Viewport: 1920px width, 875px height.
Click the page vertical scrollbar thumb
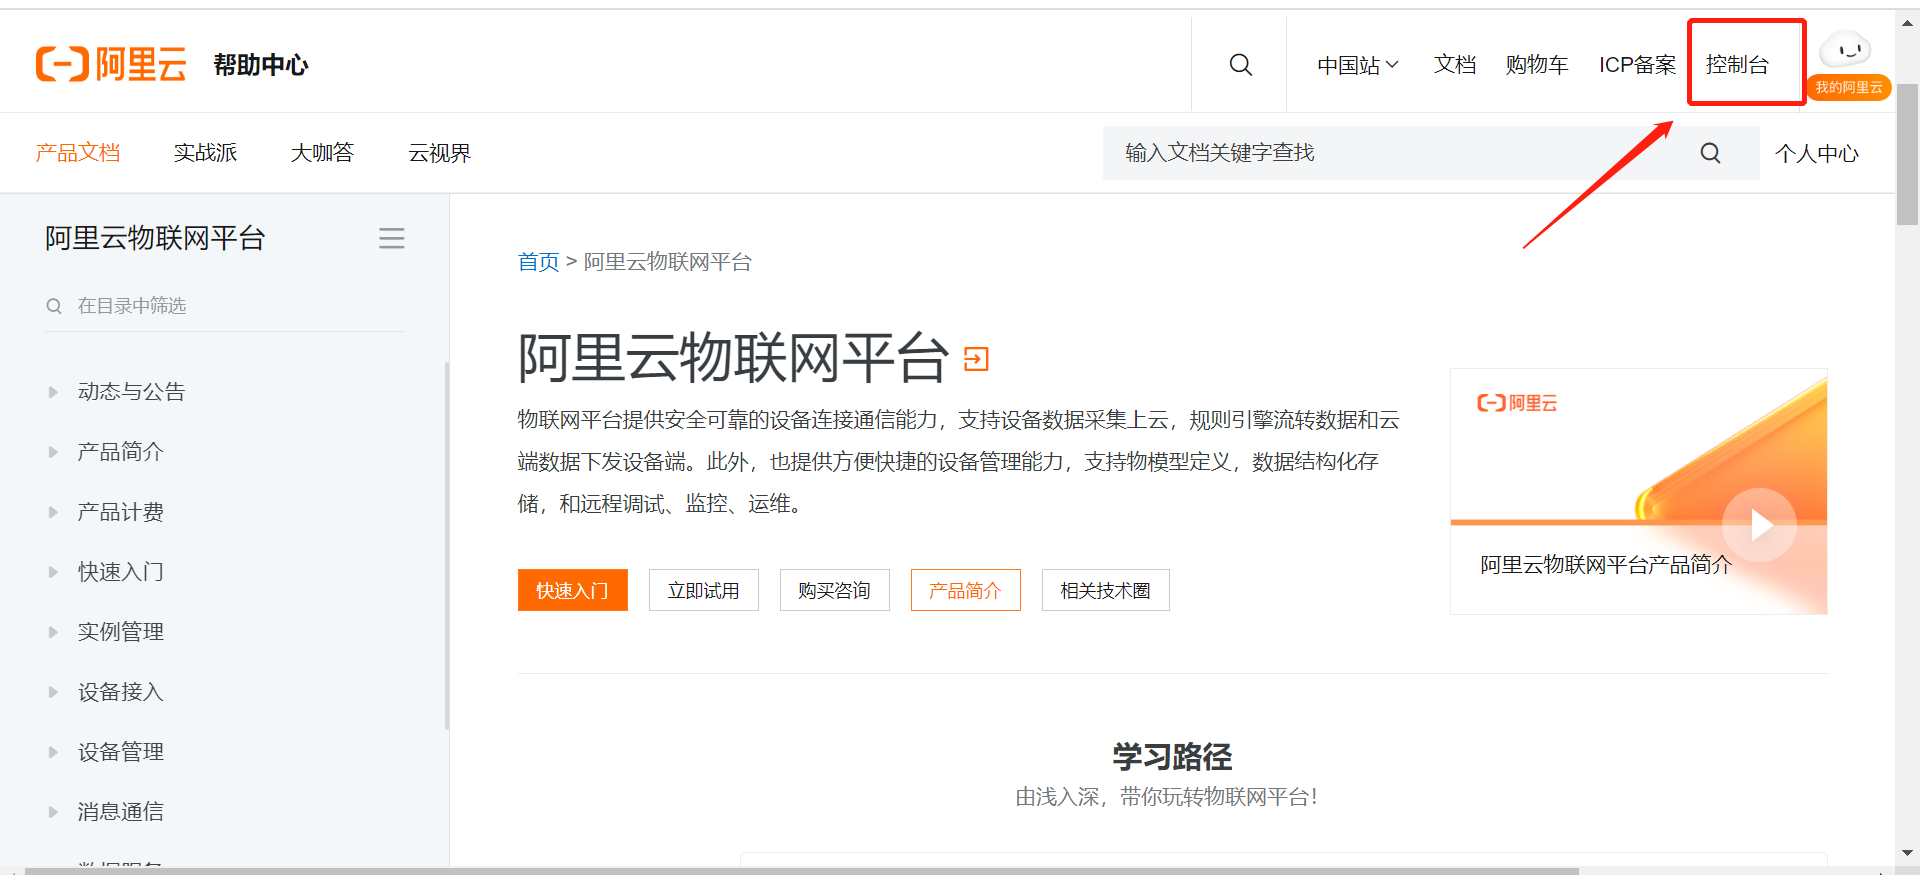pyautogui.click(x=1907, y=155)
